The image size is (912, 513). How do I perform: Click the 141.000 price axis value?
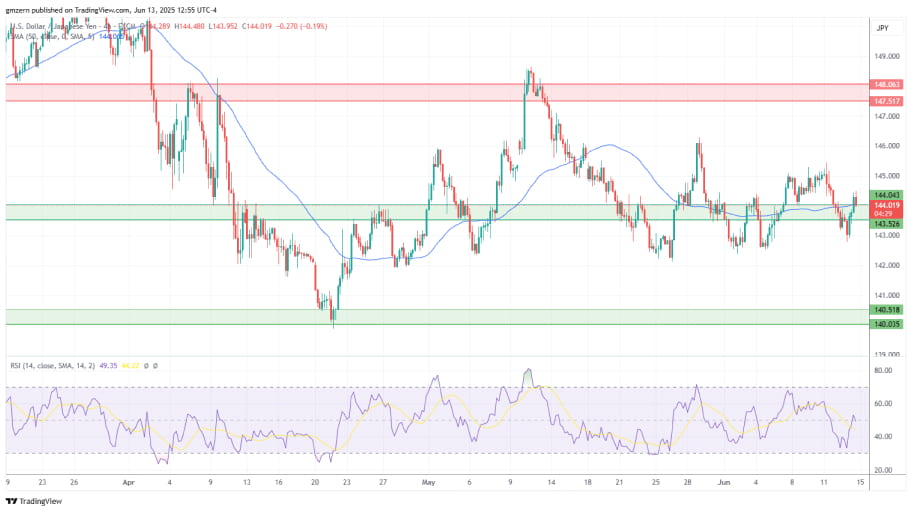(x=888, y=295)
